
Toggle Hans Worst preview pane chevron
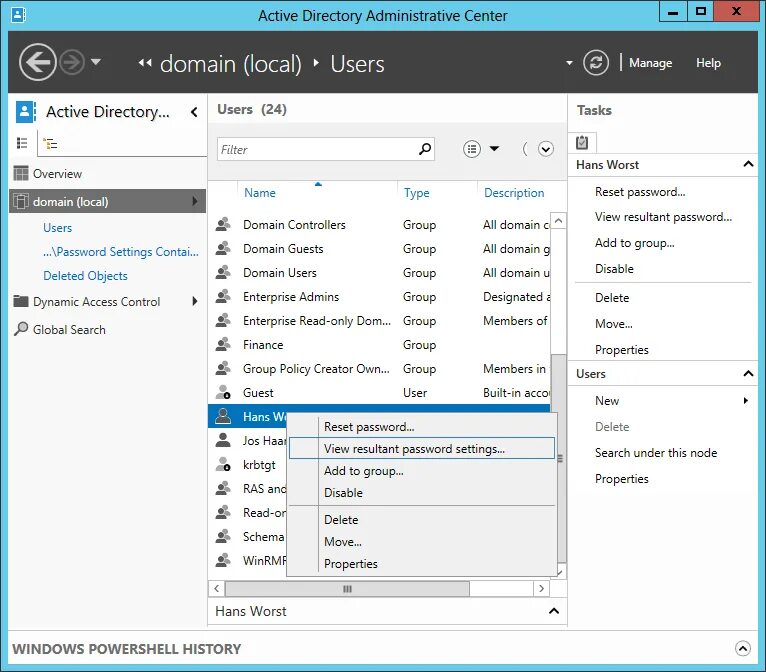tap(553, 611)
